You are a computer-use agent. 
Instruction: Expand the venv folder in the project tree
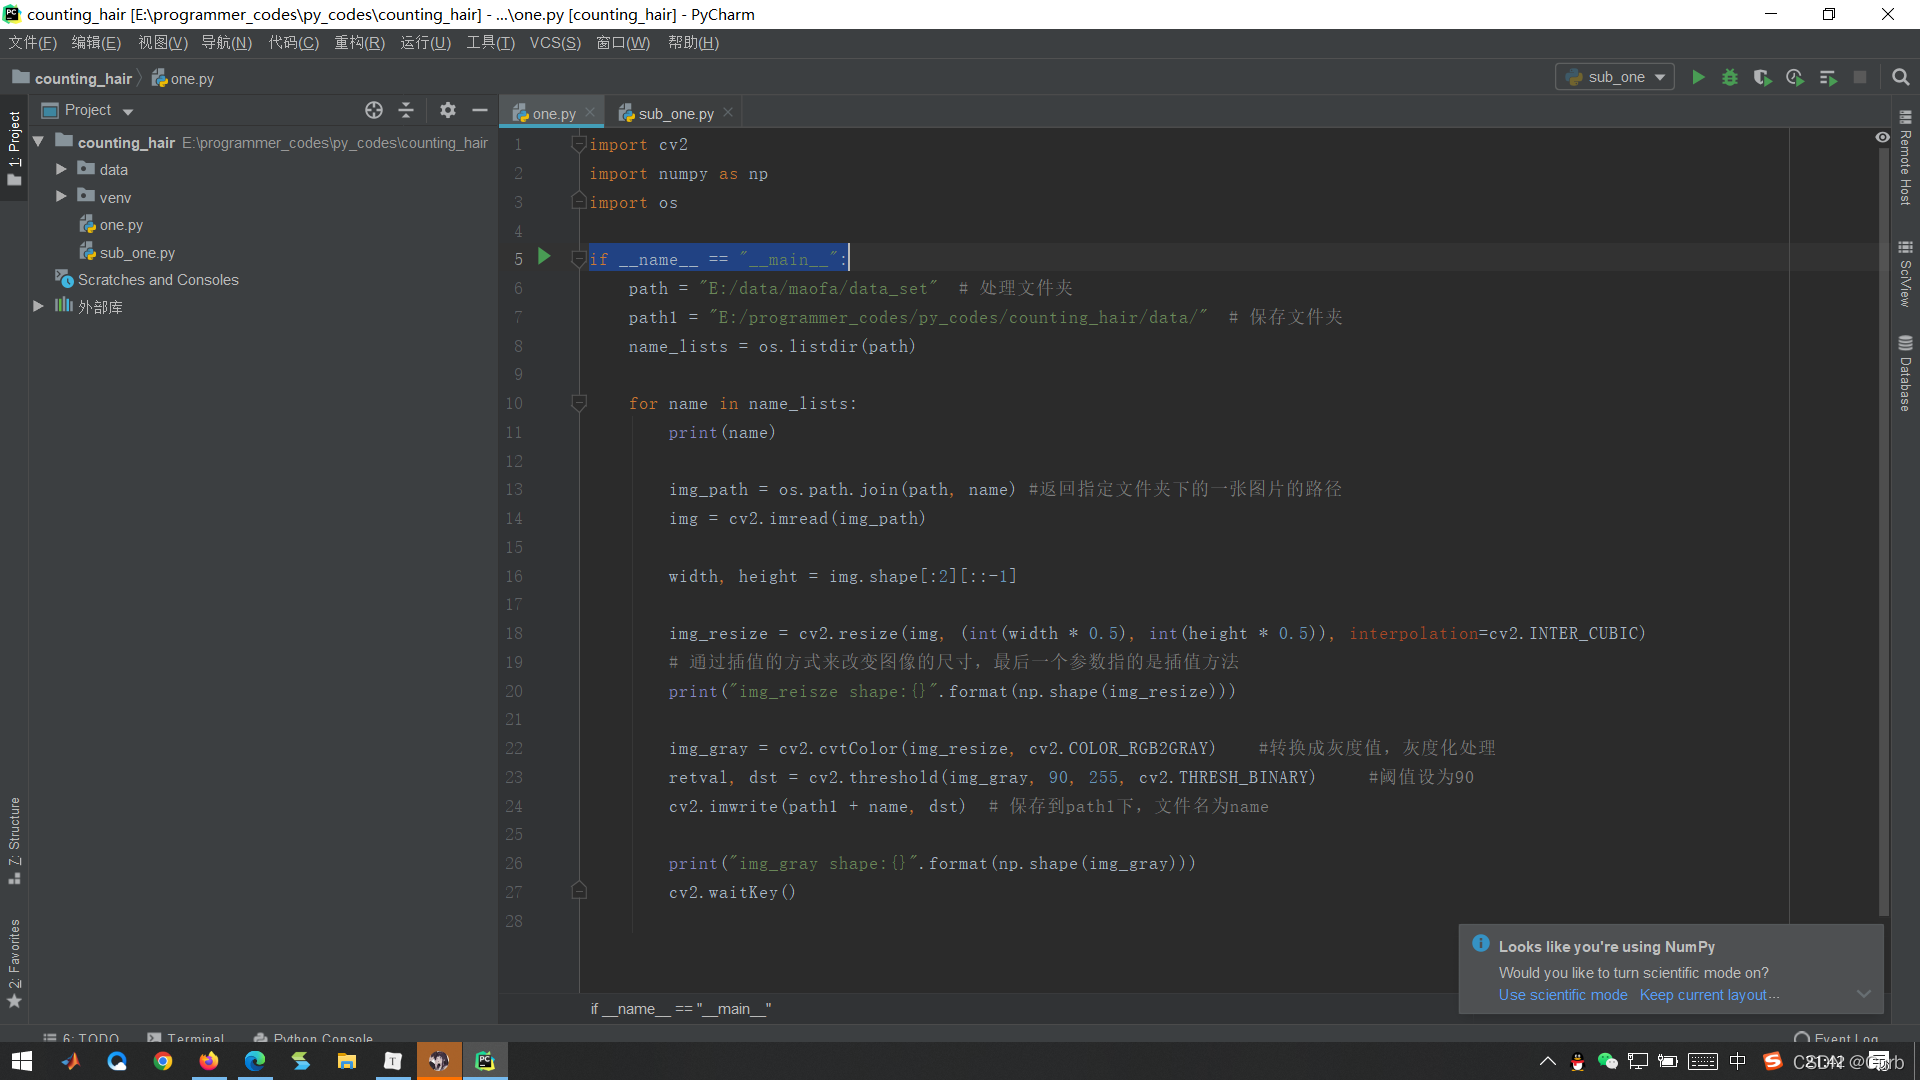pyautogui.click(x=61, y=196)
